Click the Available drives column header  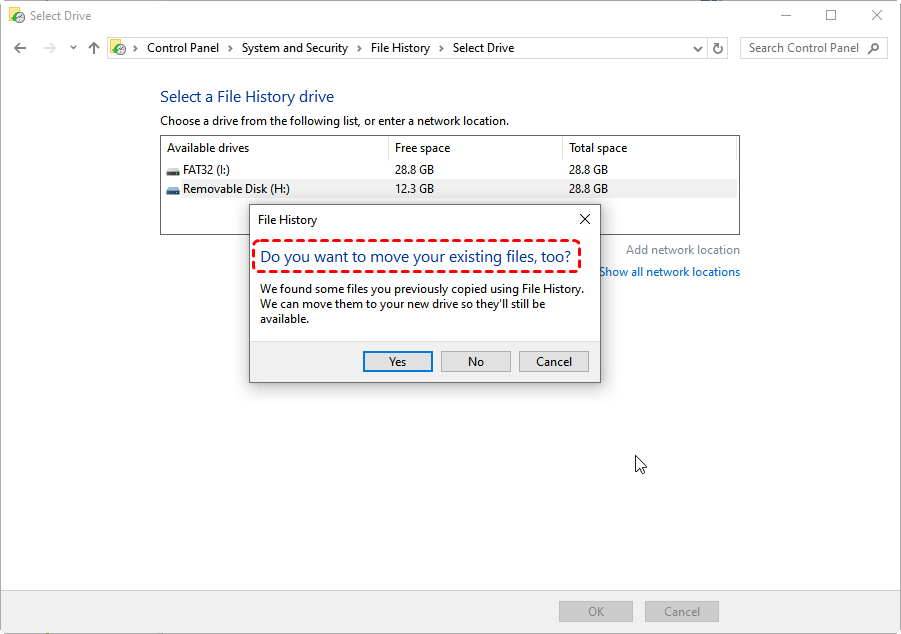point(275,148)
